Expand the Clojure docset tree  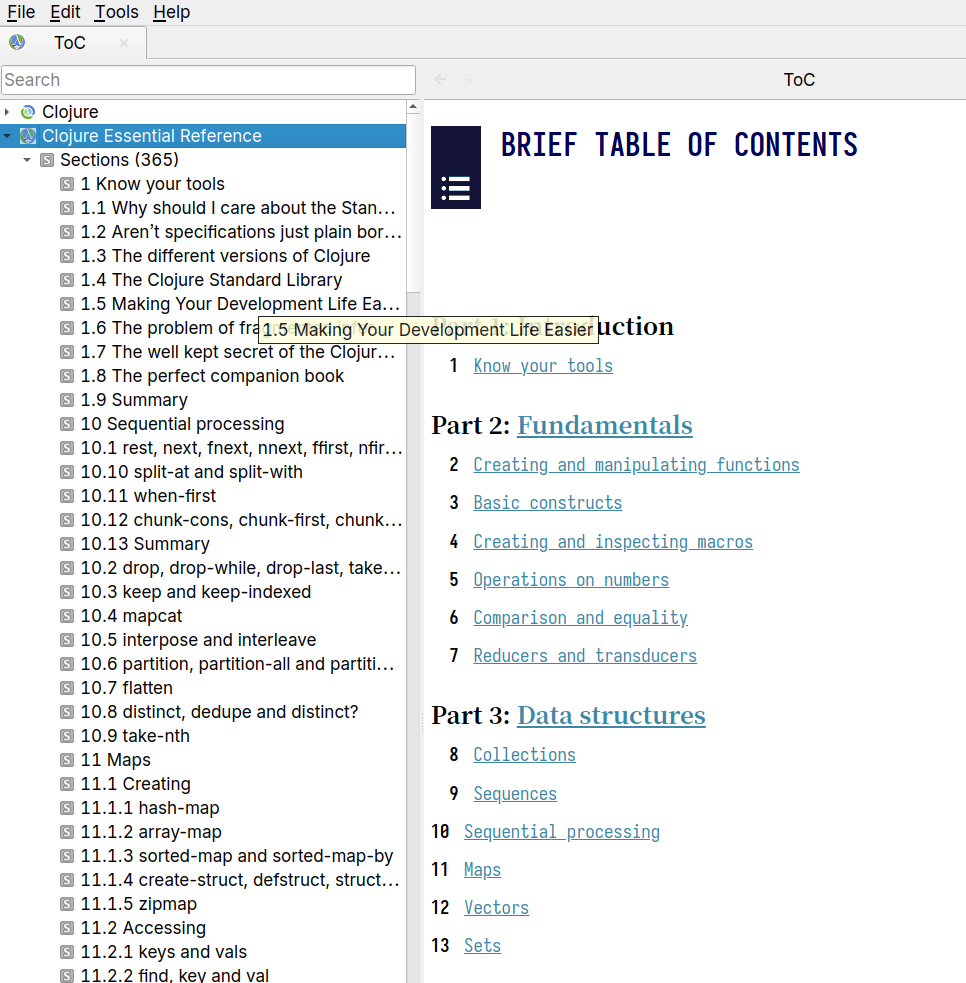[x=7, y=112]
